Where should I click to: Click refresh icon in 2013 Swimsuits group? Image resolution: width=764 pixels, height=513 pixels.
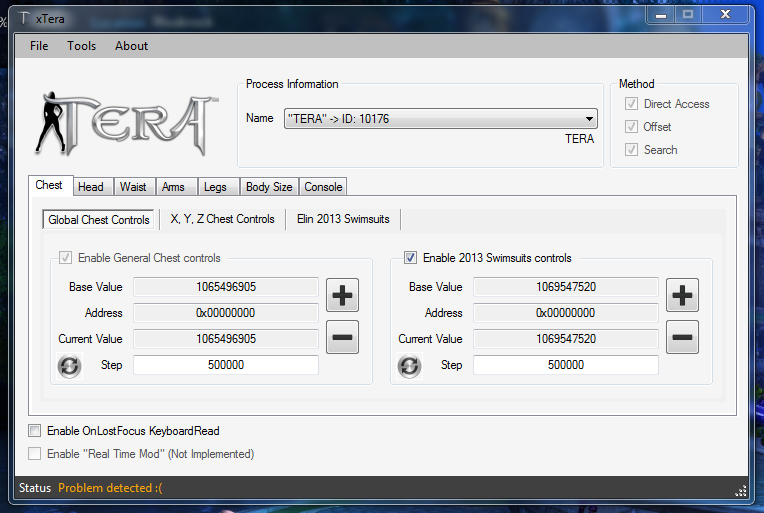(x=409, y=366)
